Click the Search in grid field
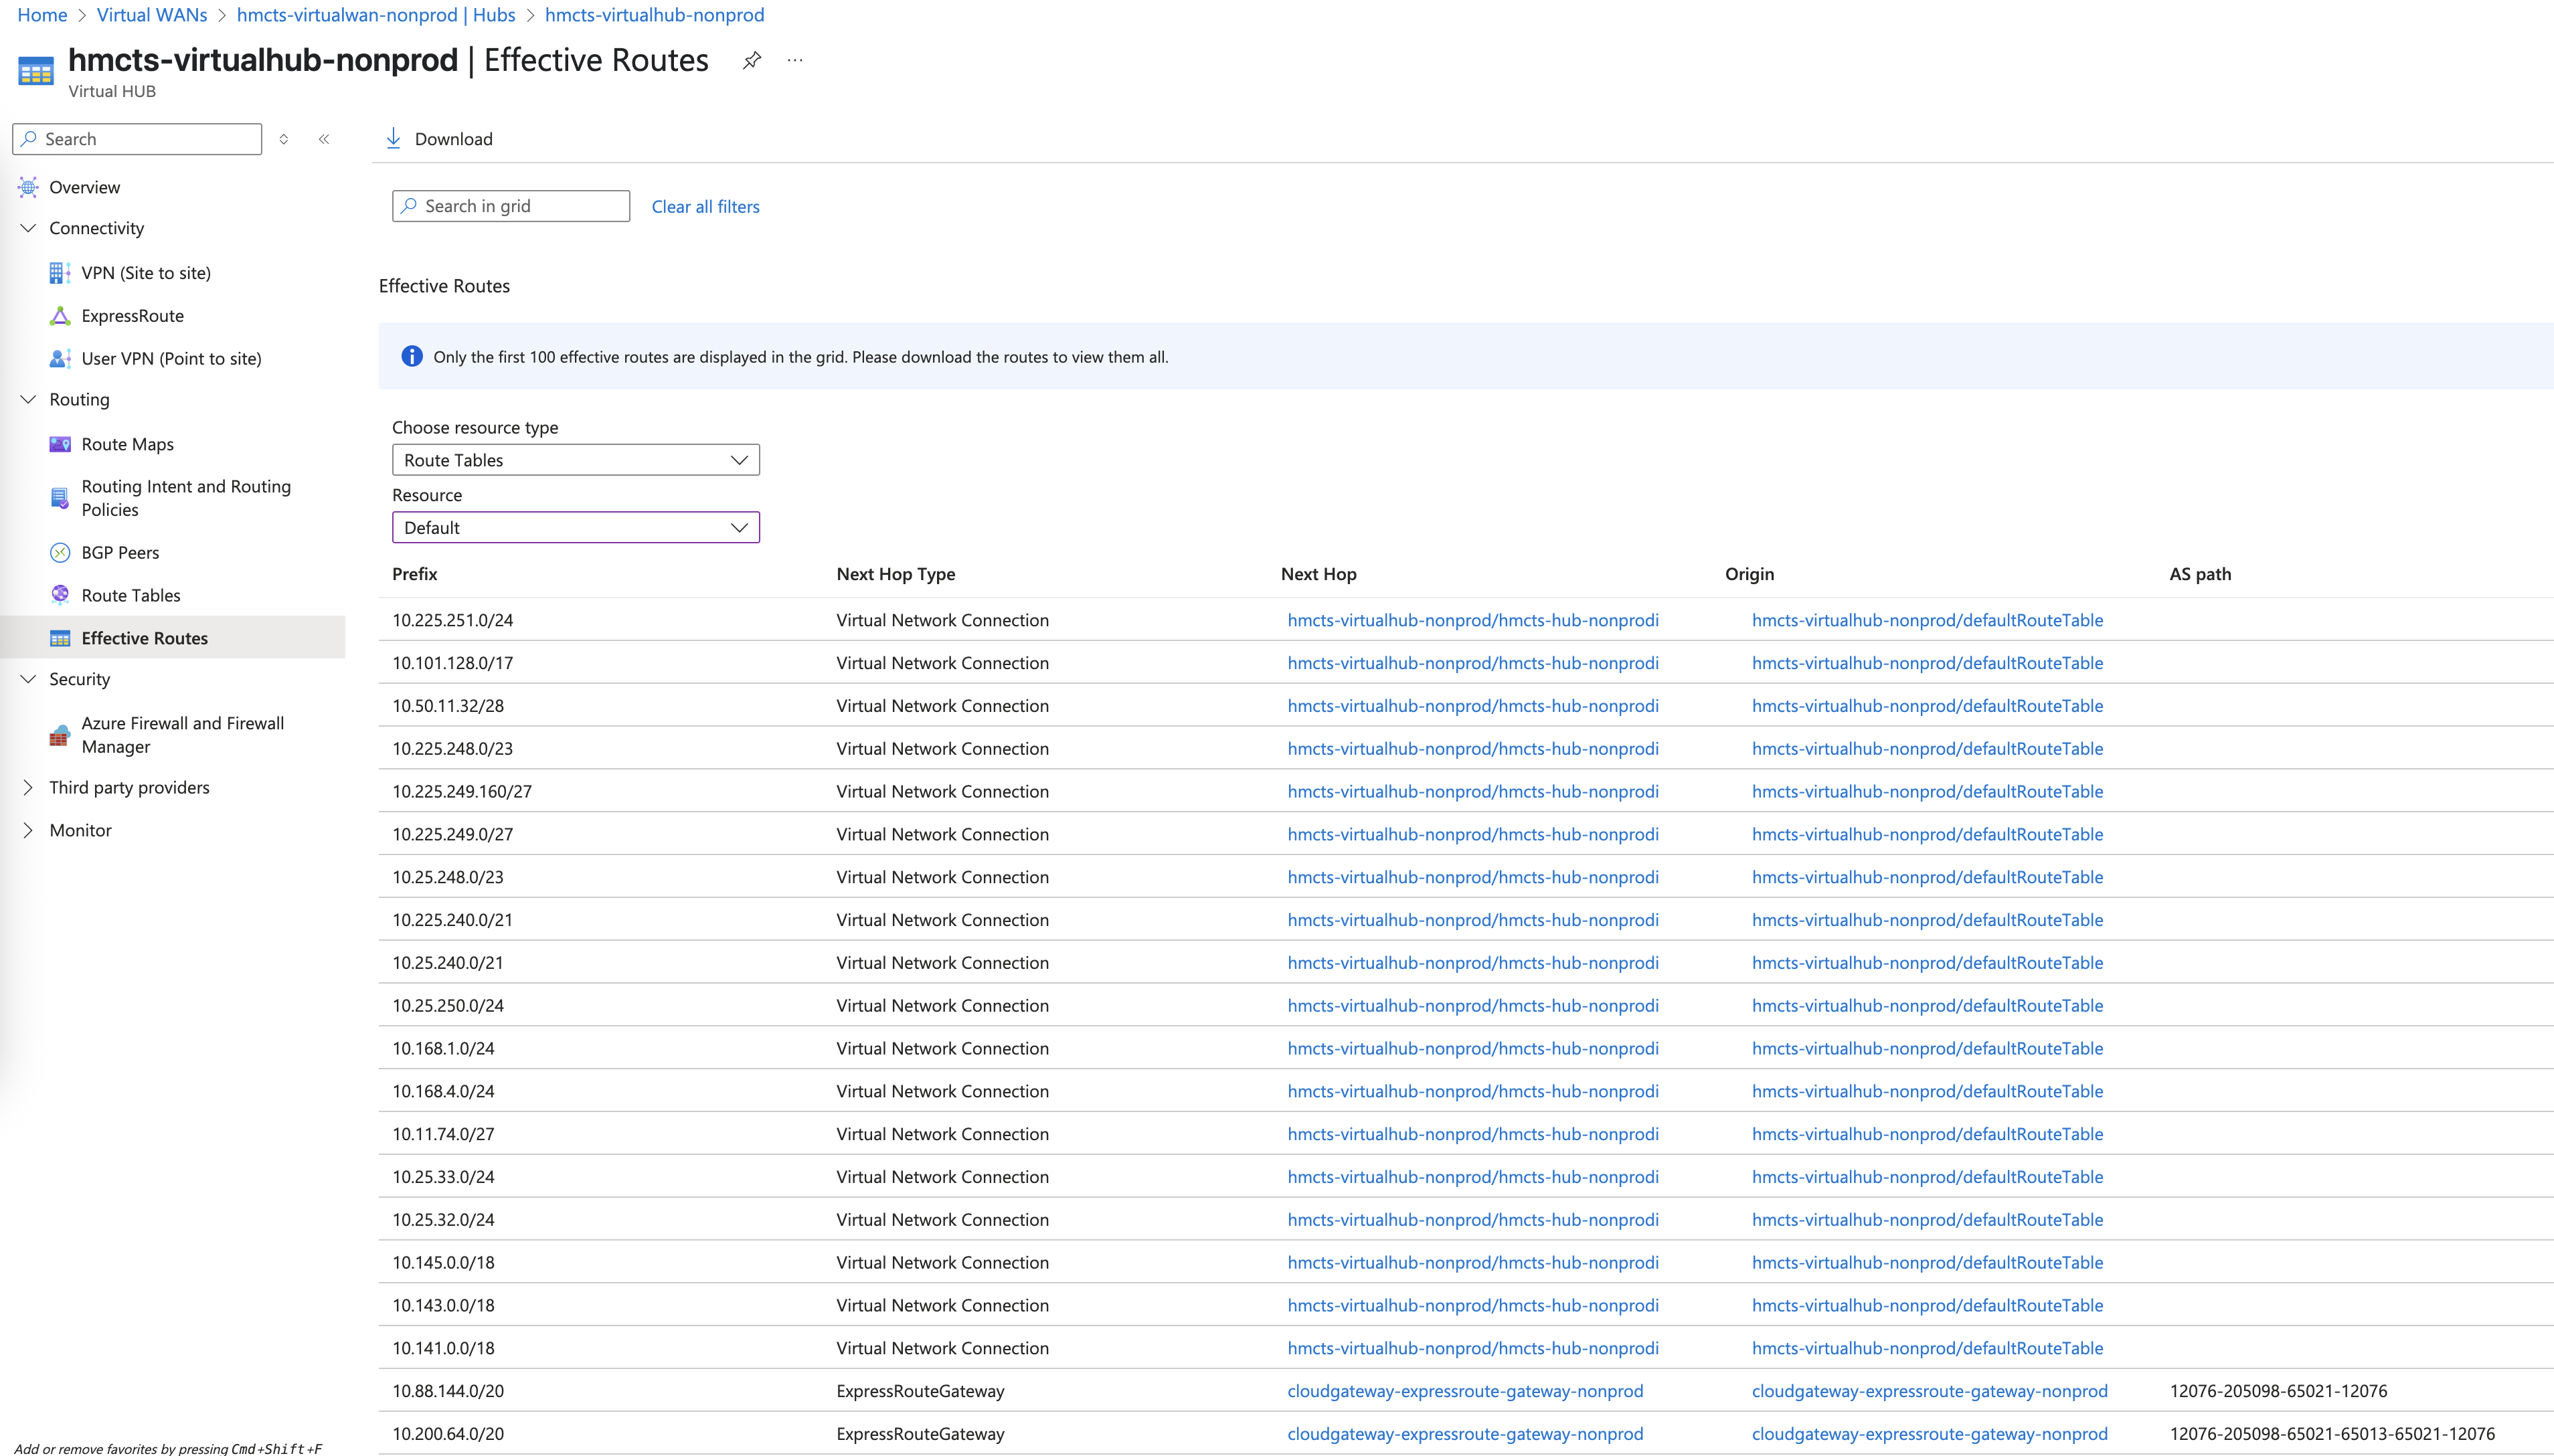 pos(511,206)
